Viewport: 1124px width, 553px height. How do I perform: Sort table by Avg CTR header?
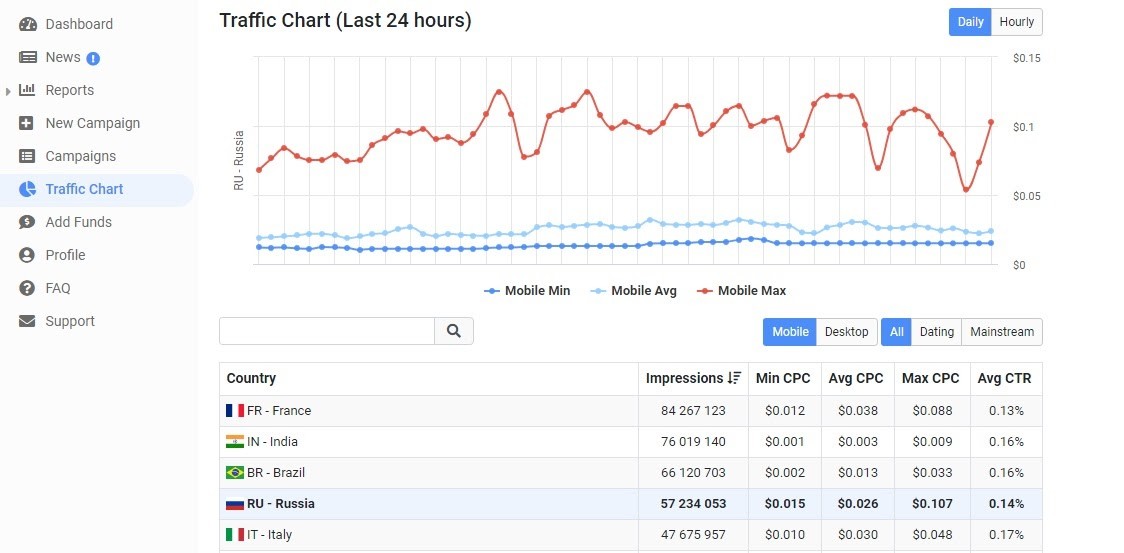1004,378
